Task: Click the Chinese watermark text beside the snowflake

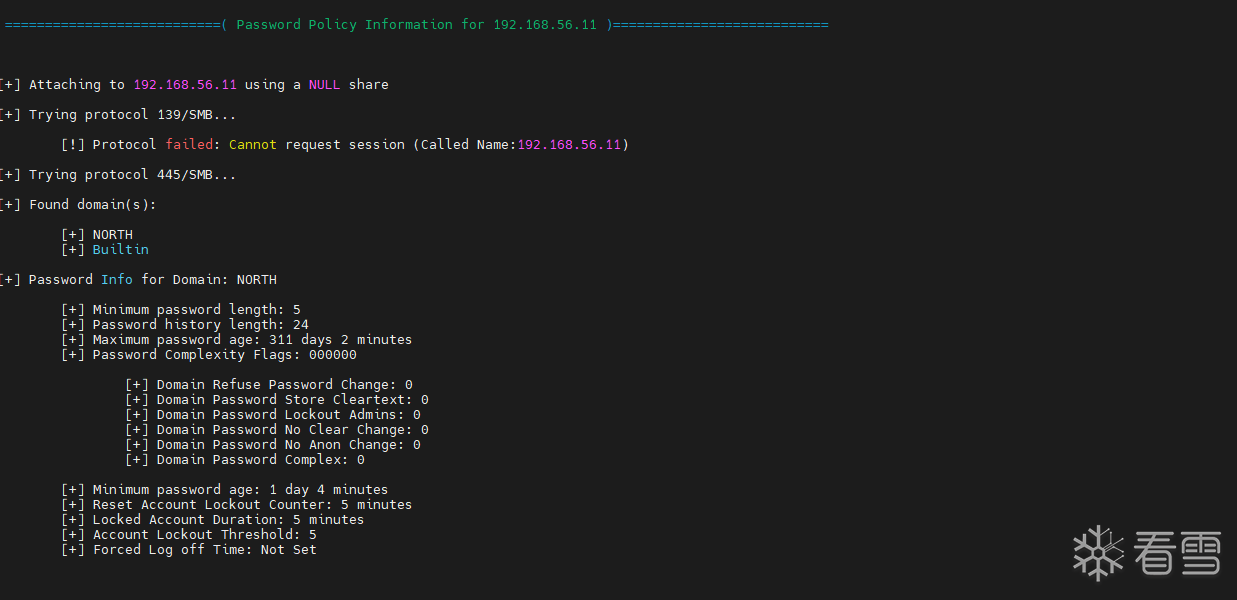Action: (x=1178, y=553)
